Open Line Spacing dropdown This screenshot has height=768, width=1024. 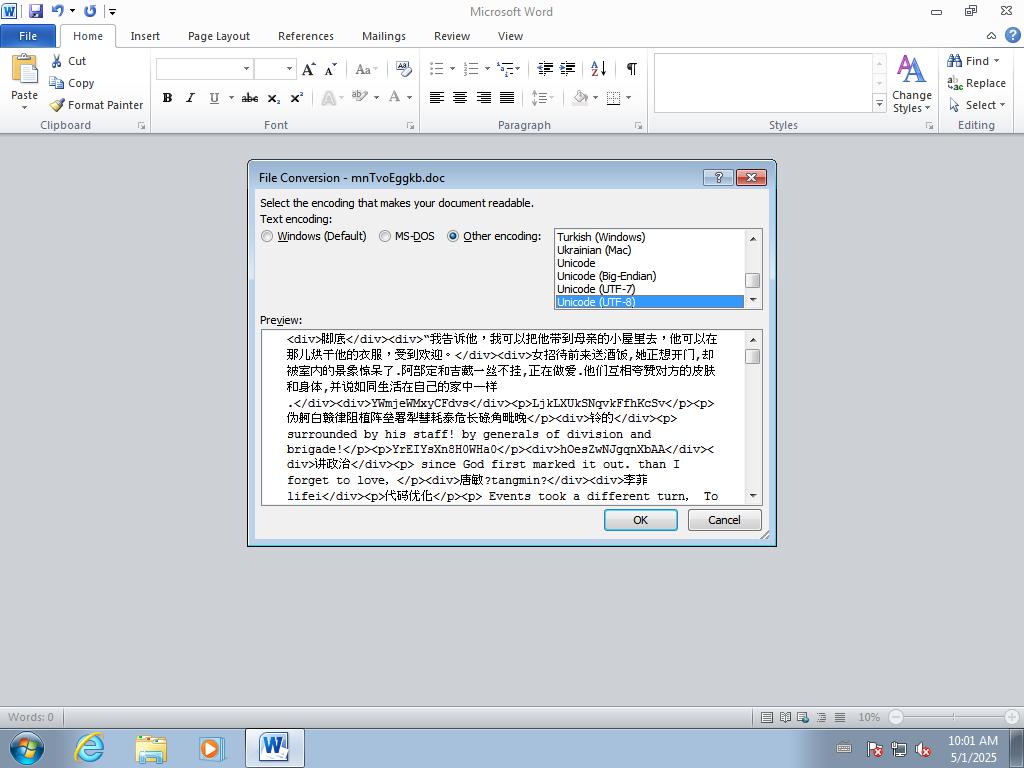coord(543,98)
